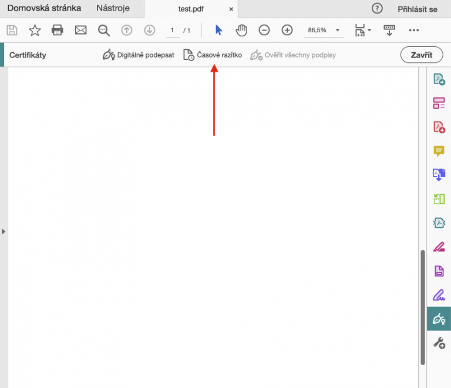Open the teal Optimize PDF tool

click(439, 223)
